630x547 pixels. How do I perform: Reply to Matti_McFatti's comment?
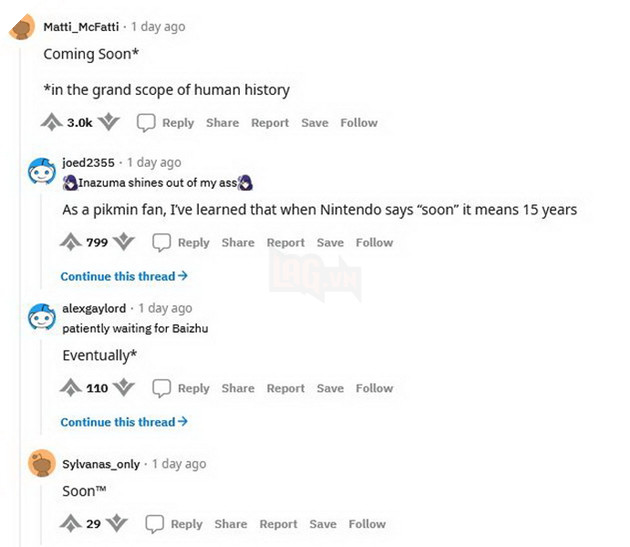(166, 122)
